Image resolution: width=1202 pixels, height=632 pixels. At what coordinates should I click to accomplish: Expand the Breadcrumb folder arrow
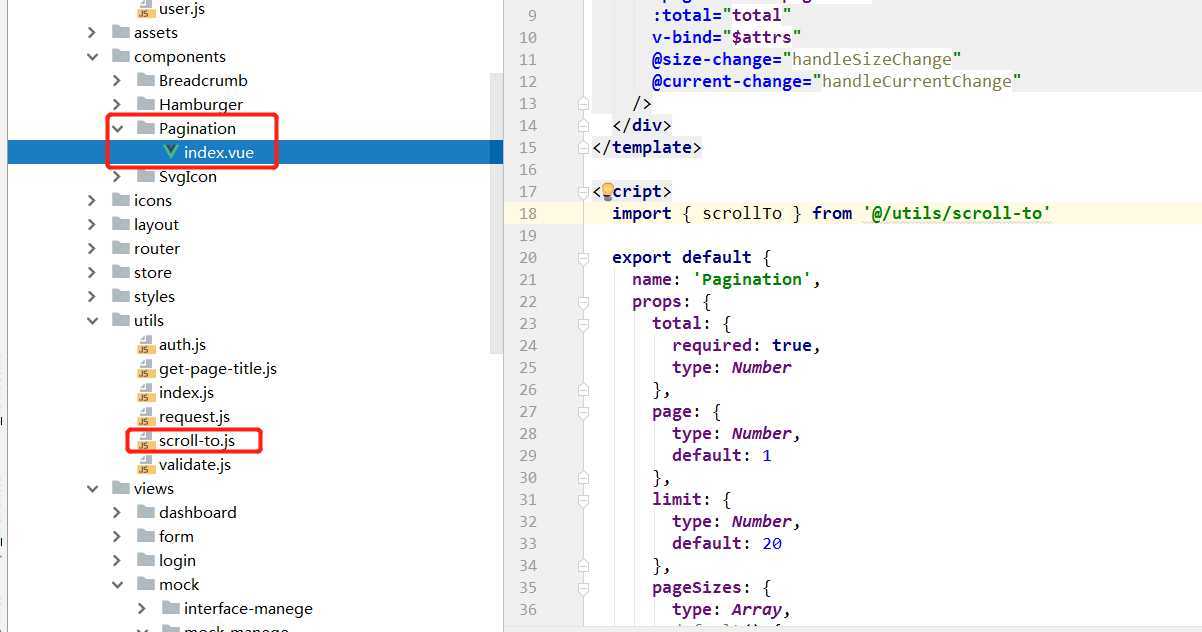point(118,81)
